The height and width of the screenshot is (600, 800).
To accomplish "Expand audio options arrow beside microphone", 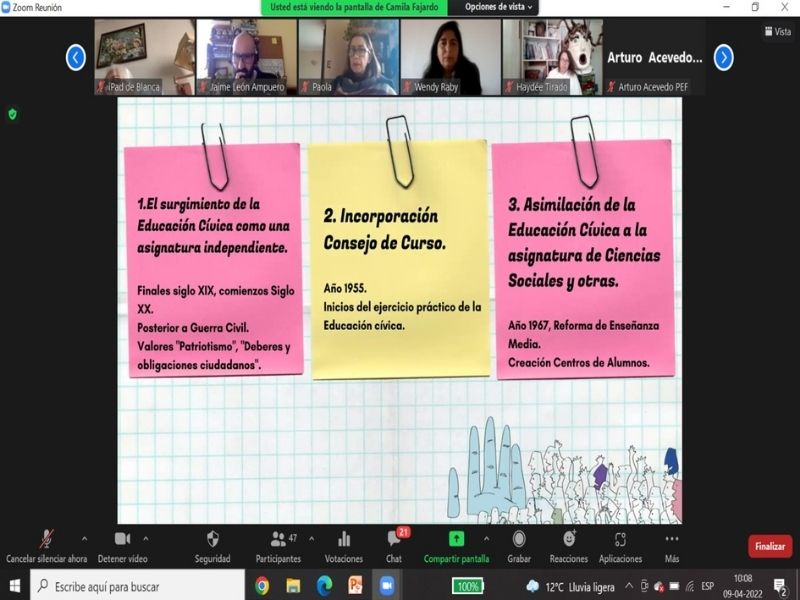I will (84, 539).
